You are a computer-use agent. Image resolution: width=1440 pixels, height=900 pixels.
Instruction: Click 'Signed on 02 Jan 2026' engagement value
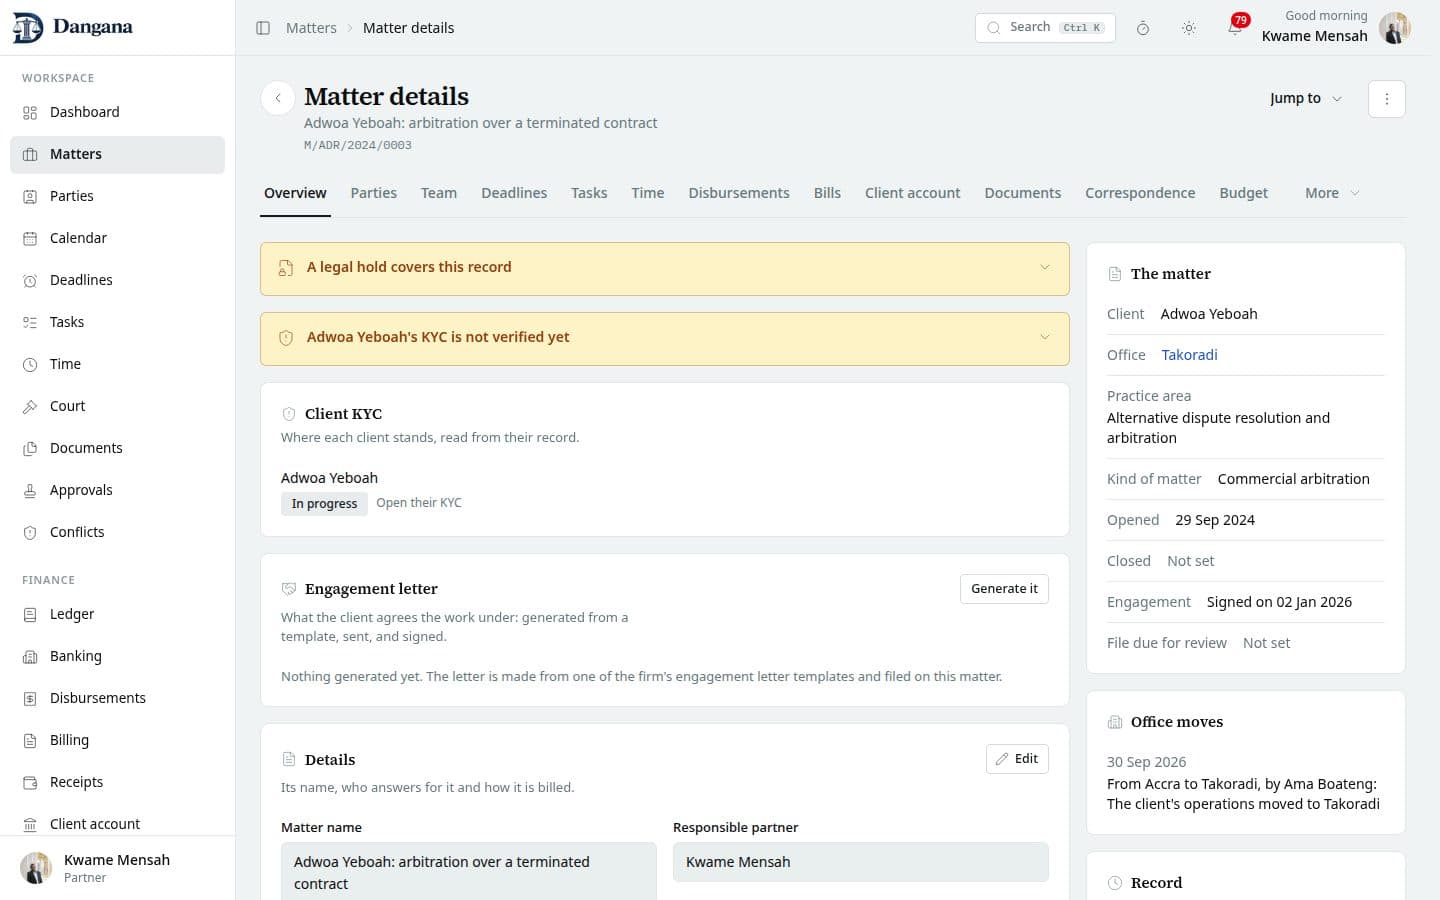point(1279,602)
